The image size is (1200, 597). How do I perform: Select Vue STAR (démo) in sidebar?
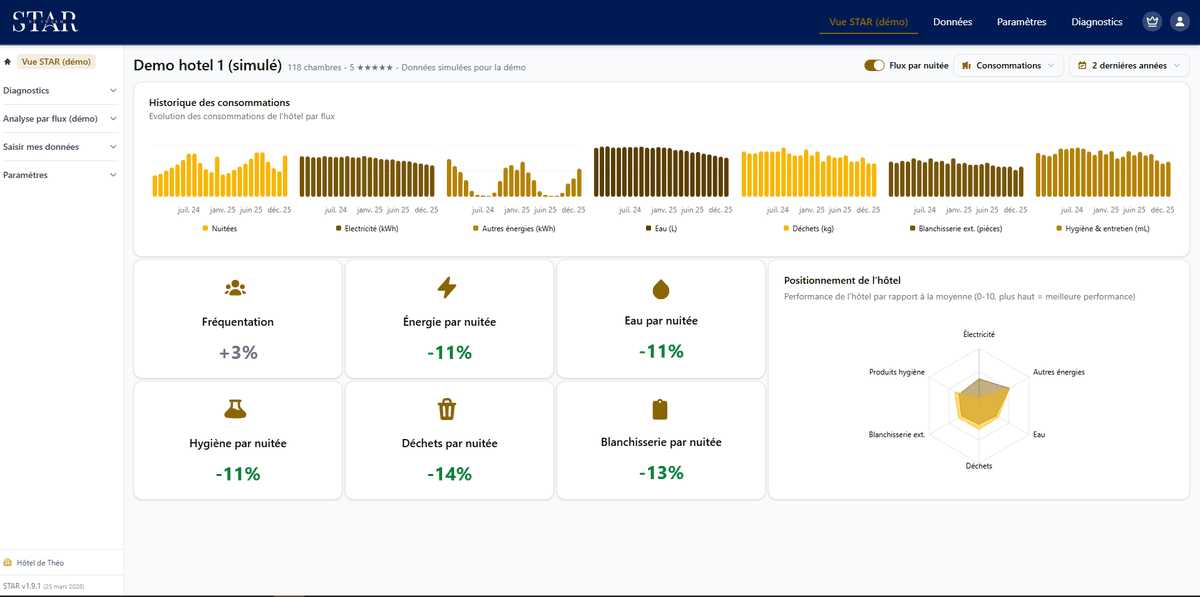(x=56, y=62)
